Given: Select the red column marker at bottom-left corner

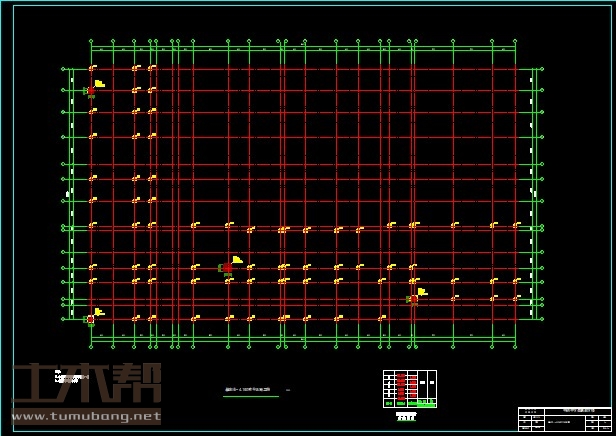Looking at the screenshot, I should 91,320.
